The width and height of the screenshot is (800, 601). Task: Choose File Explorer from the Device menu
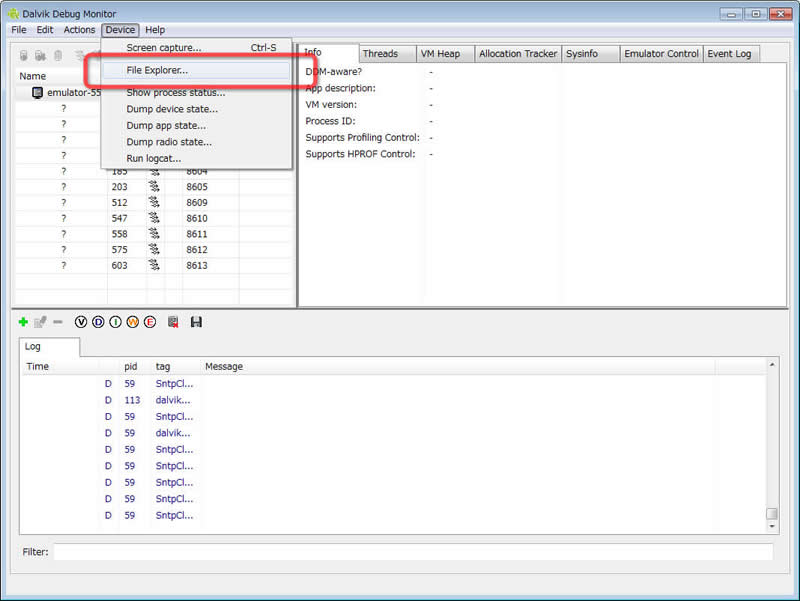click(x=196, y=70)
